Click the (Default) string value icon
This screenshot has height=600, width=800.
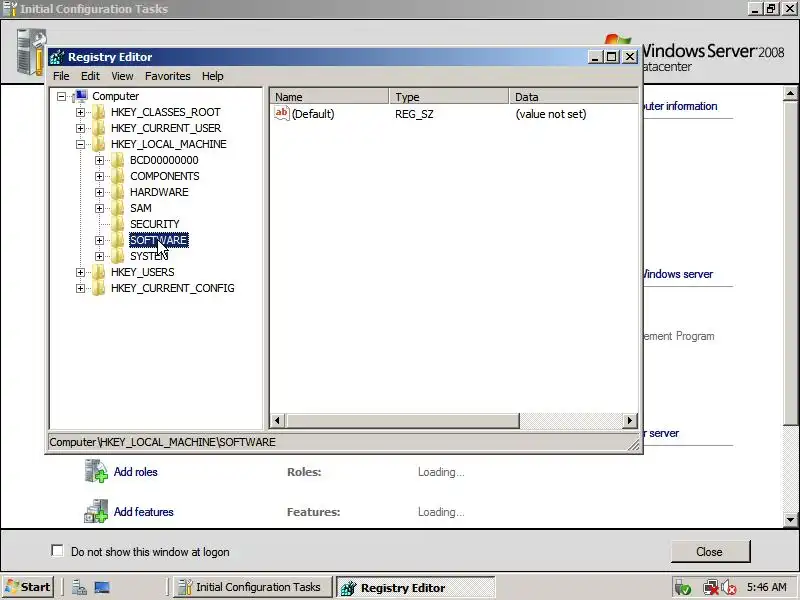pos(282,113)
